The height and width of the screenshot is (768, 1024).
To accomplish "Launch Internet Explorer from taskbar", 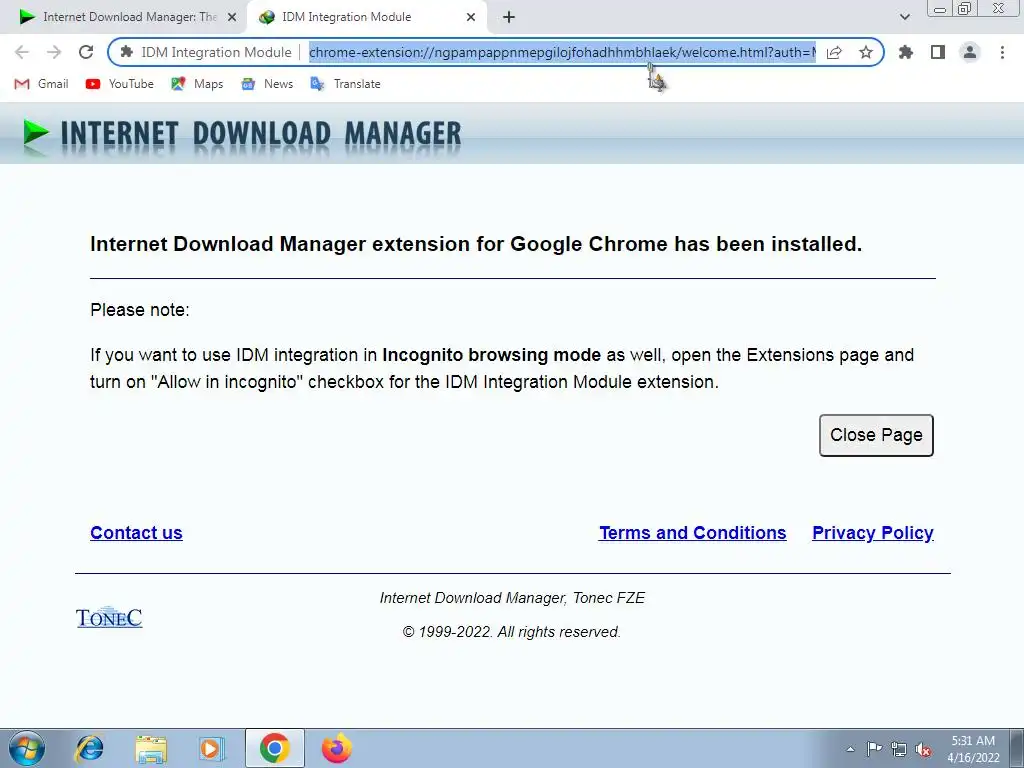I will (x=89, y=748).
